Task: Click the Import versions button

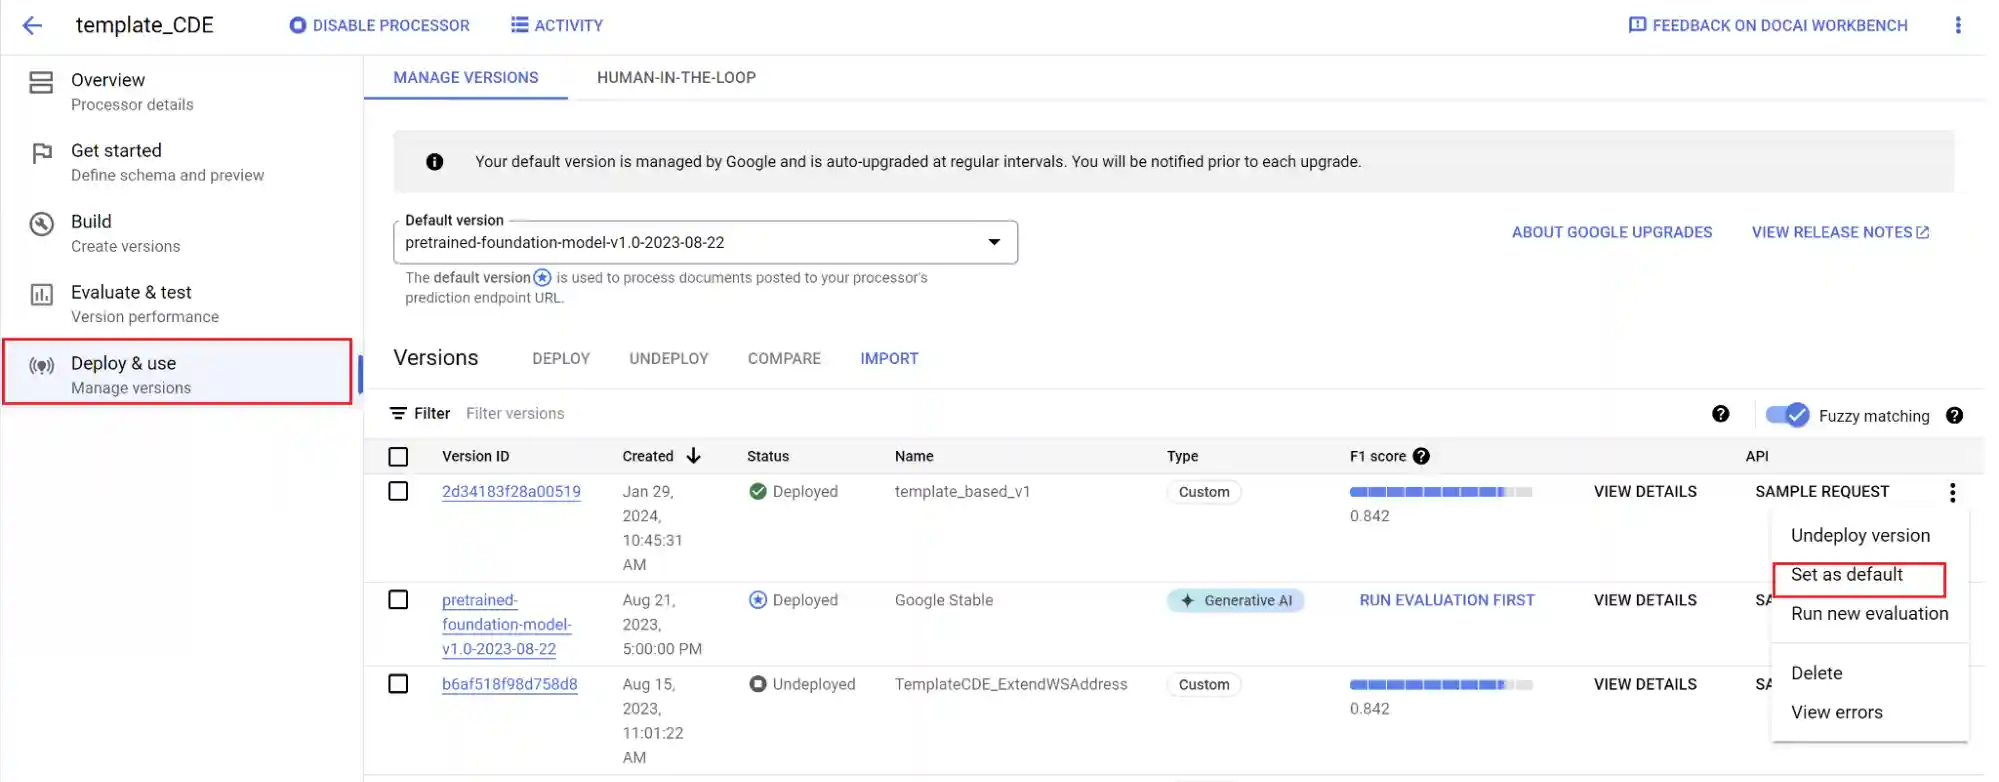Action: click(x=889, y=359)
